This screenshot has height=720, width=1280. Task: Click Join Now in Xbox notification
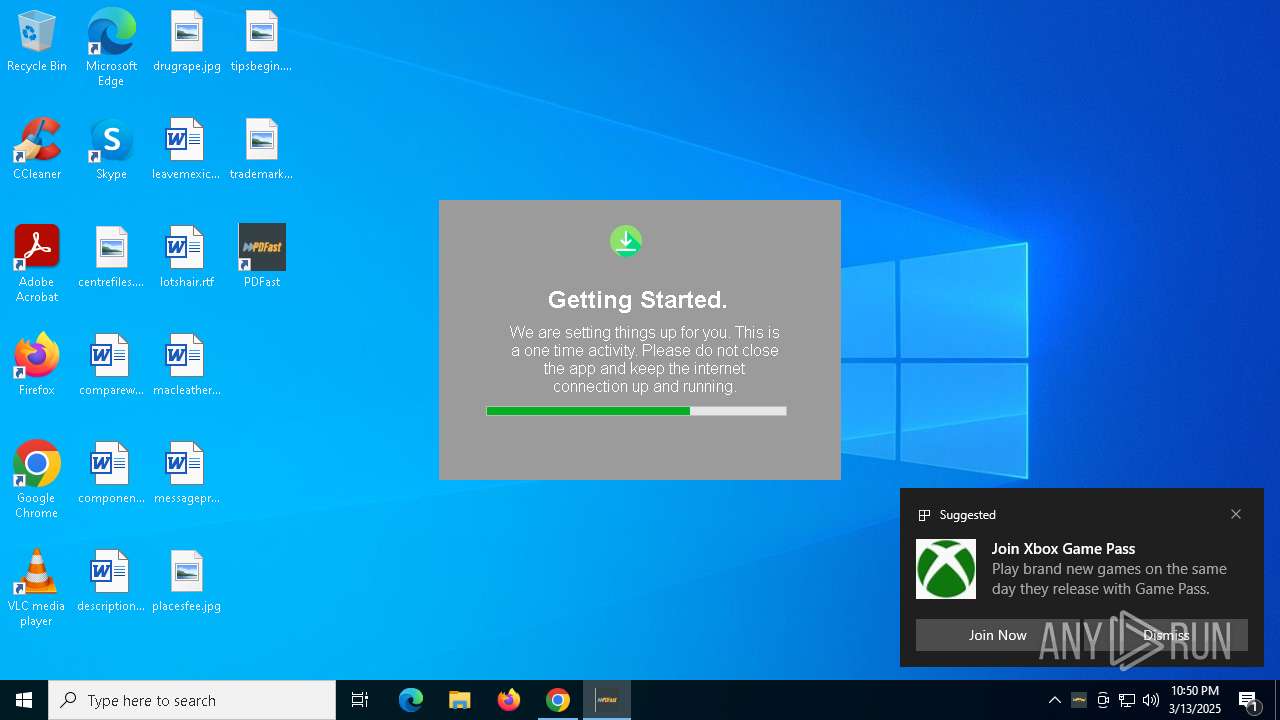pyautogui.click(x=997, y=635)
